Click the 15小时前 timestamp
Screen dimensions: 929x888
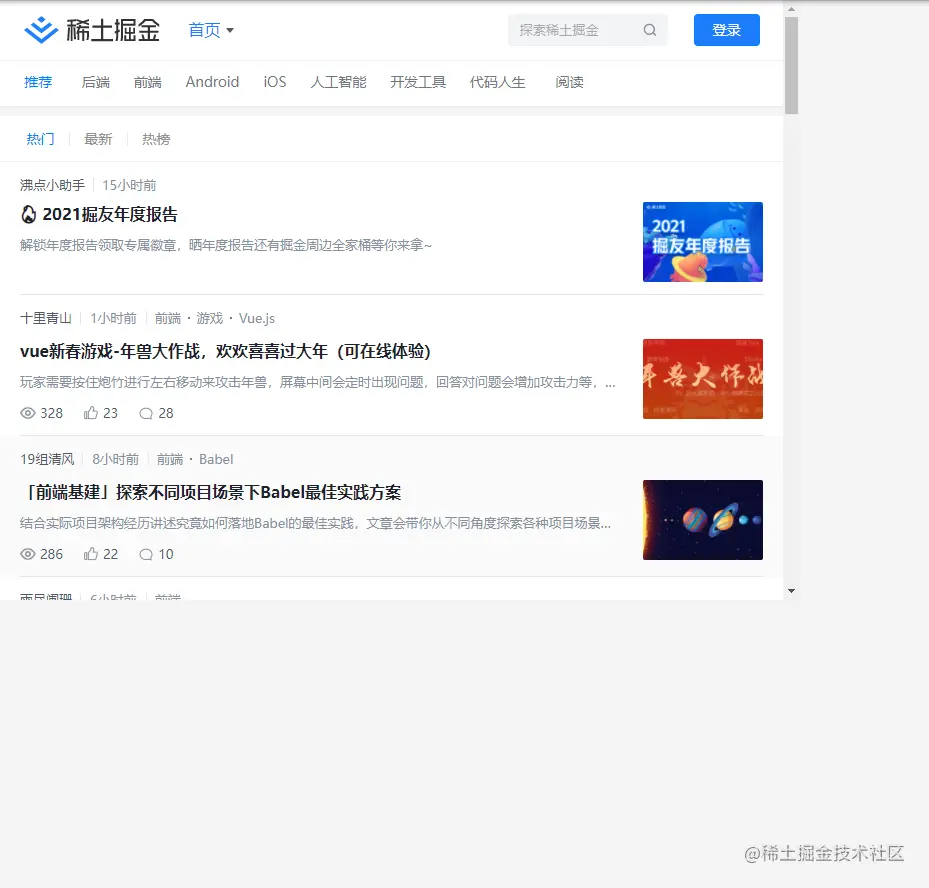129,185
